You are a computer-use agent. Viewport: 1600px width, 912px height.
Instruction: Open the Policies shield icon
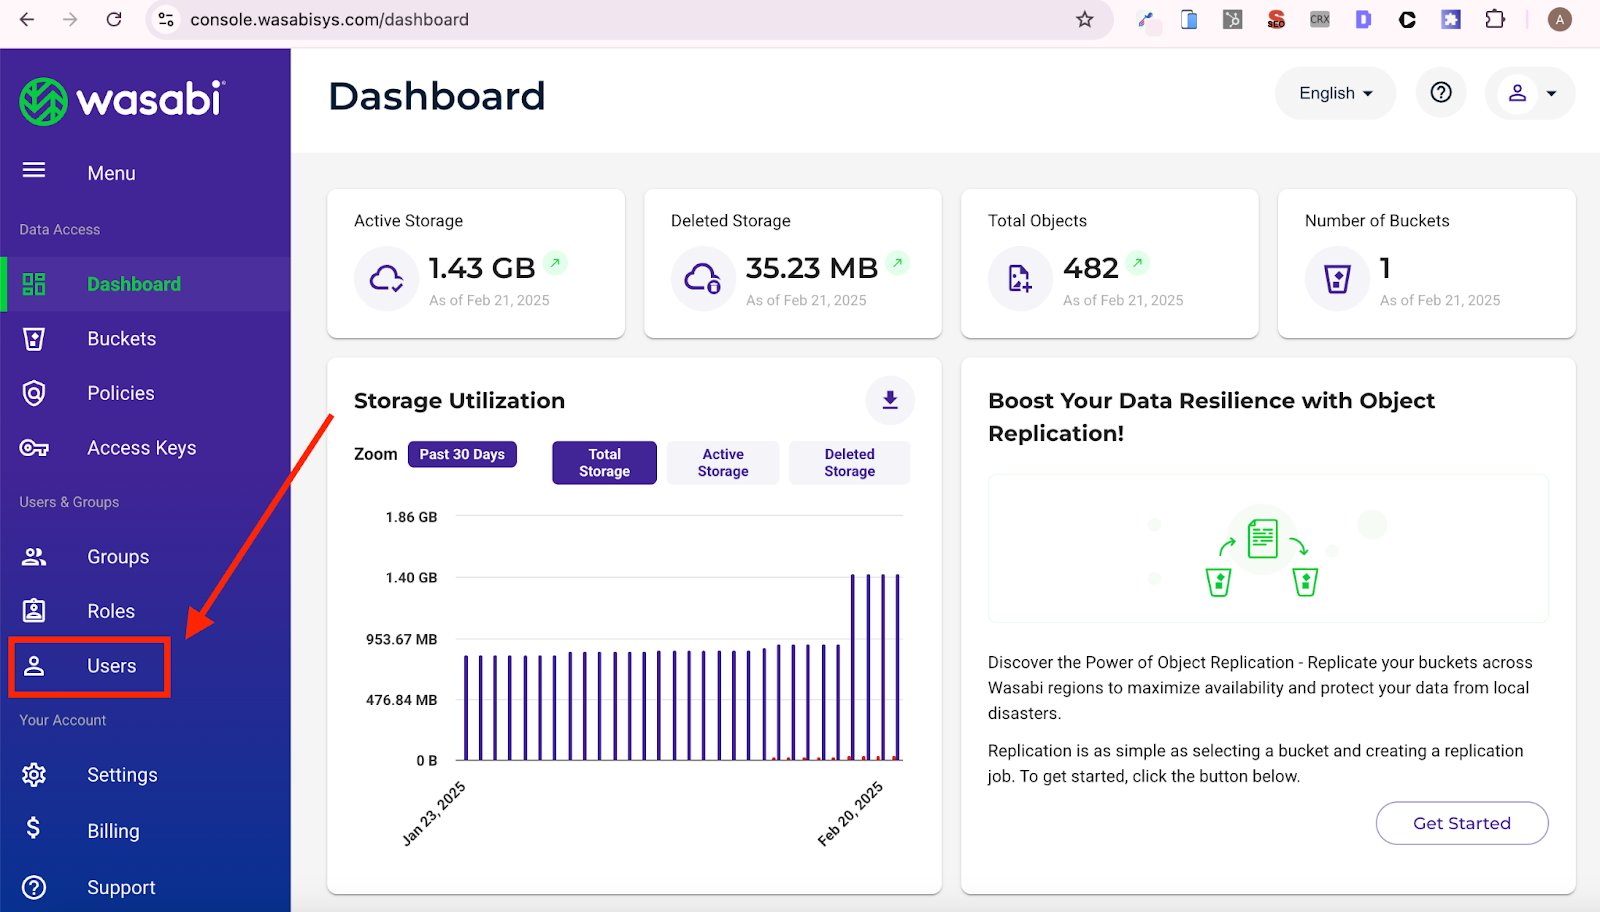pos(34,393)
